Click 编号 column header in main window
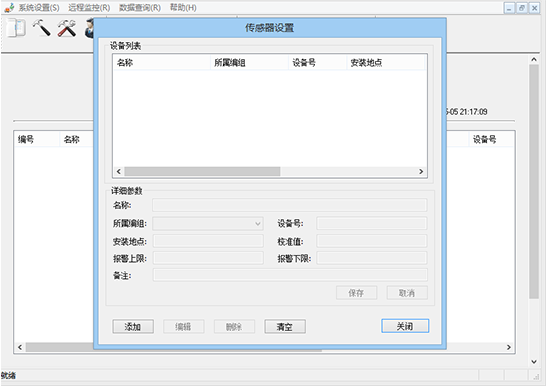The image size is (546, 388). pos(37,140)
